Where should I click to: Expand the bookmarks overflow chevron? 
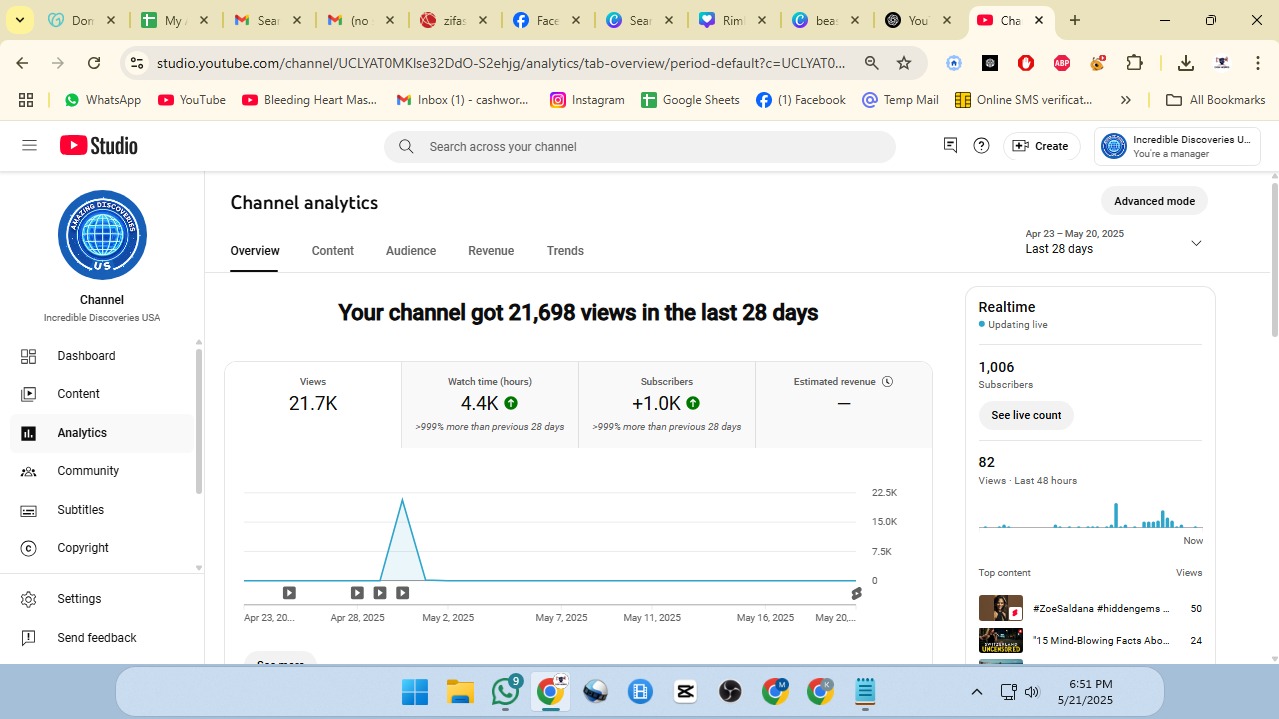point(1125,100)
